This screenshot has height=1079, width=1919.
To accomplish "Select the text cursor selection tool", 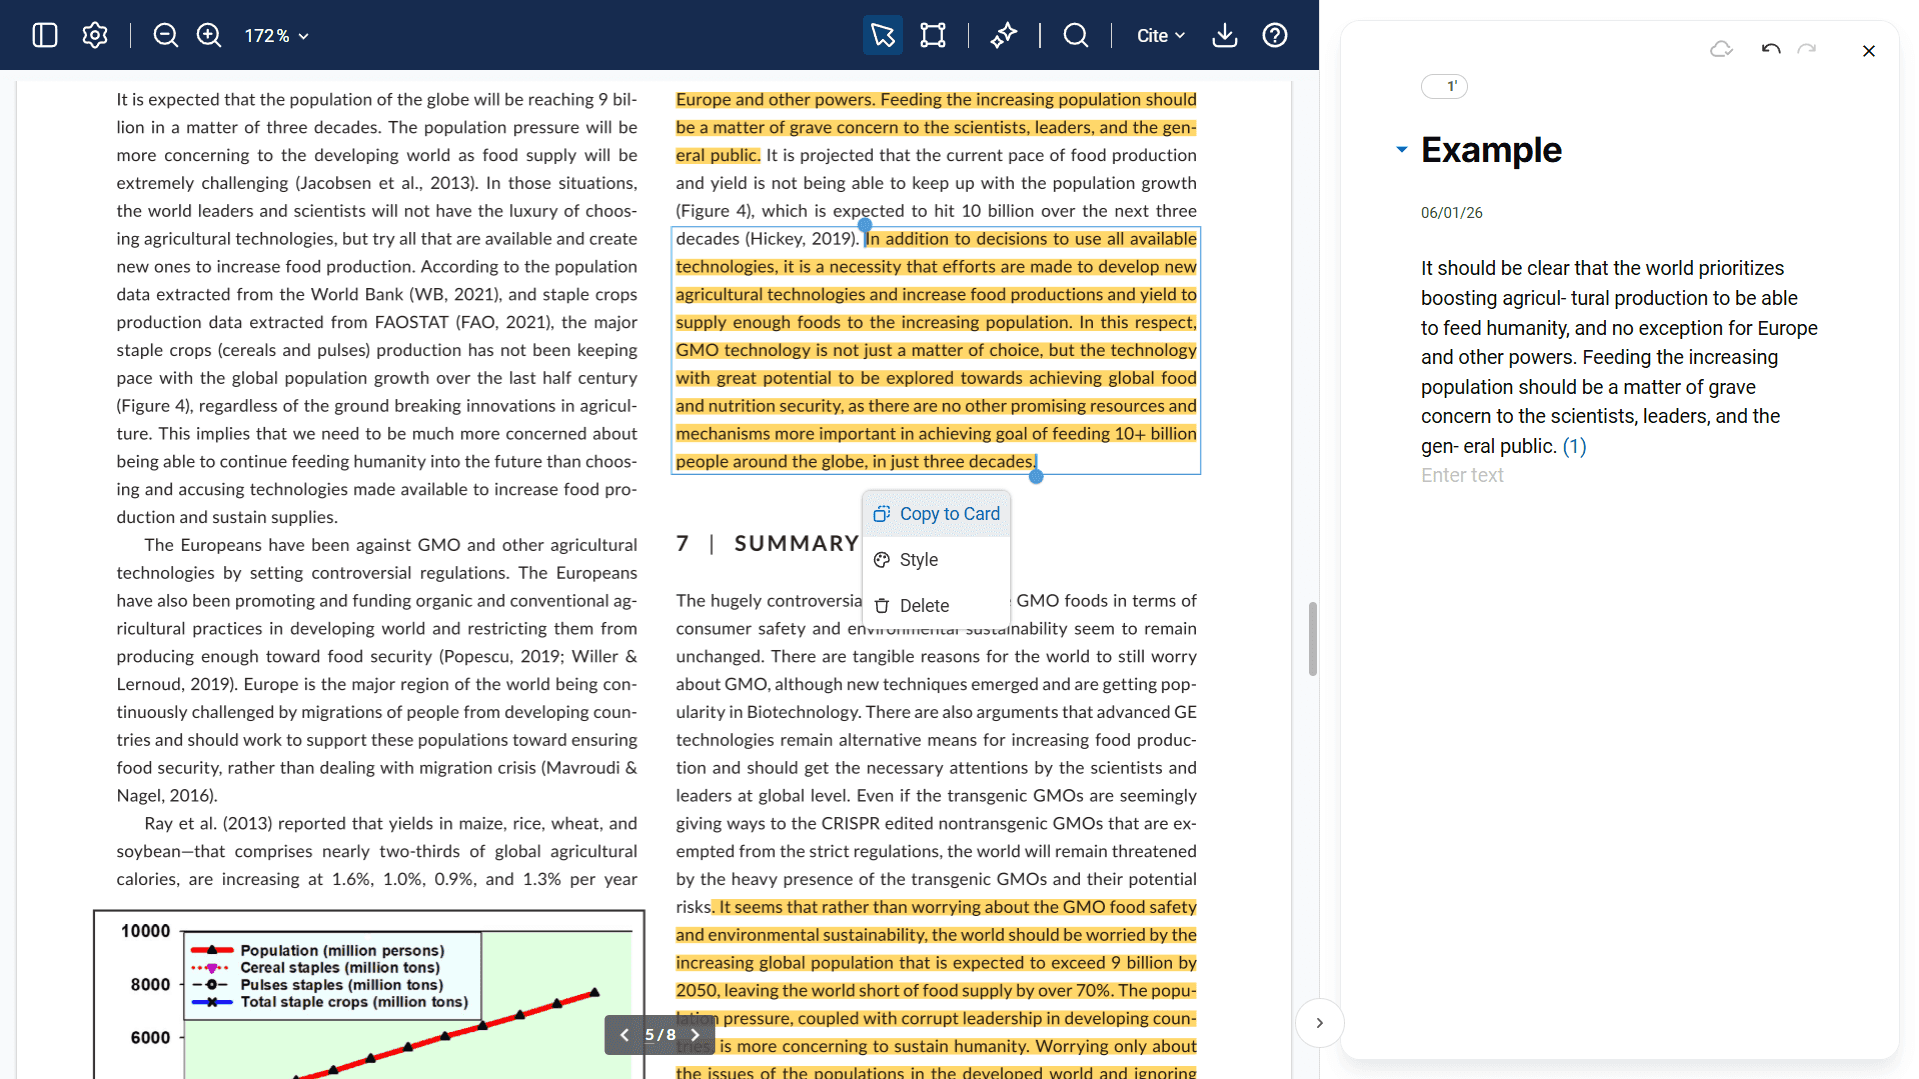I will click(x=882, y=35).
